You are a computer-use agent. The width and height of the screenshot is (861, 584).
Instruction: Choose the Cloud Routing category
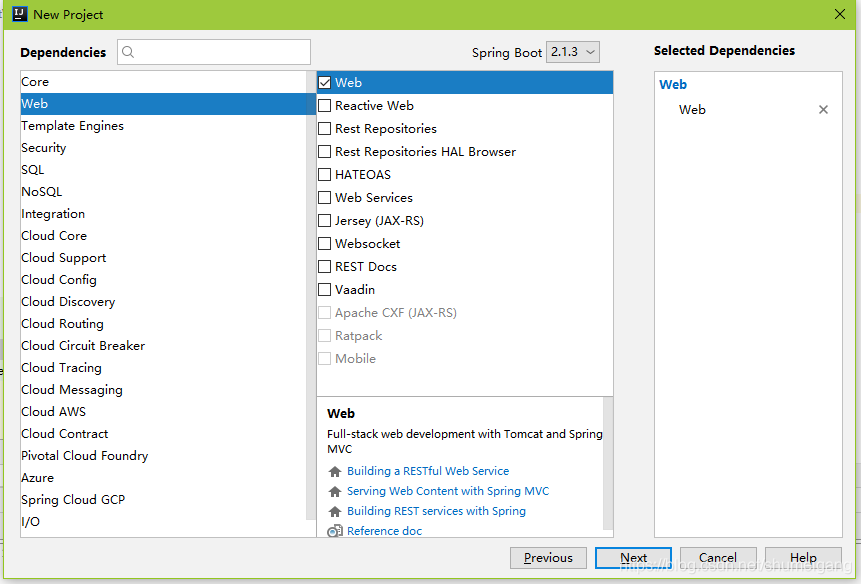[164, 323]
